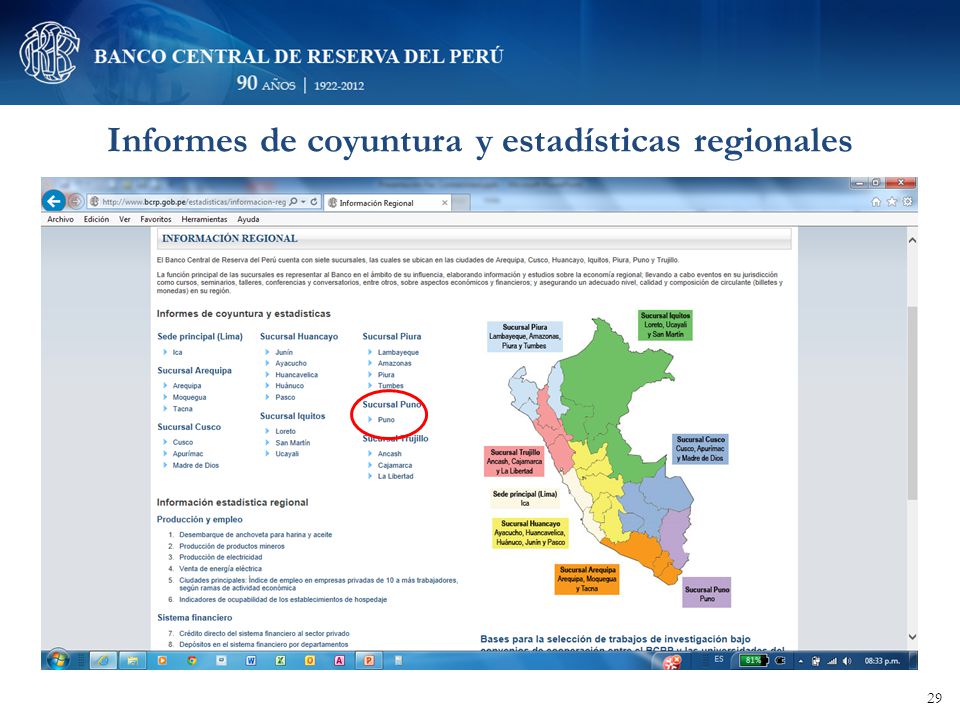Viewport: 960px width, 720px height.
Task: Open the Ucayali report link
Action: pyautogui.click(x=287, y=454)
